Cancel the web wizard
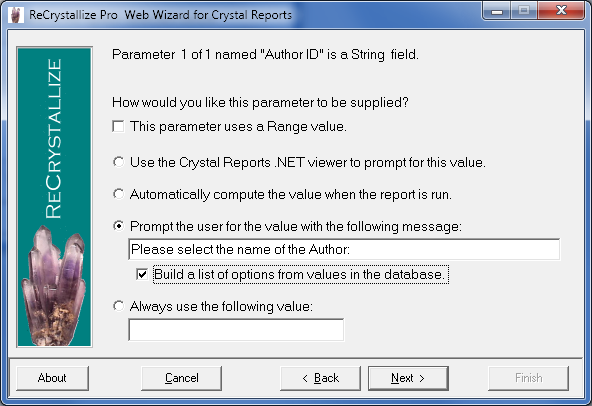592x406 pixels. tap(182, 378)
